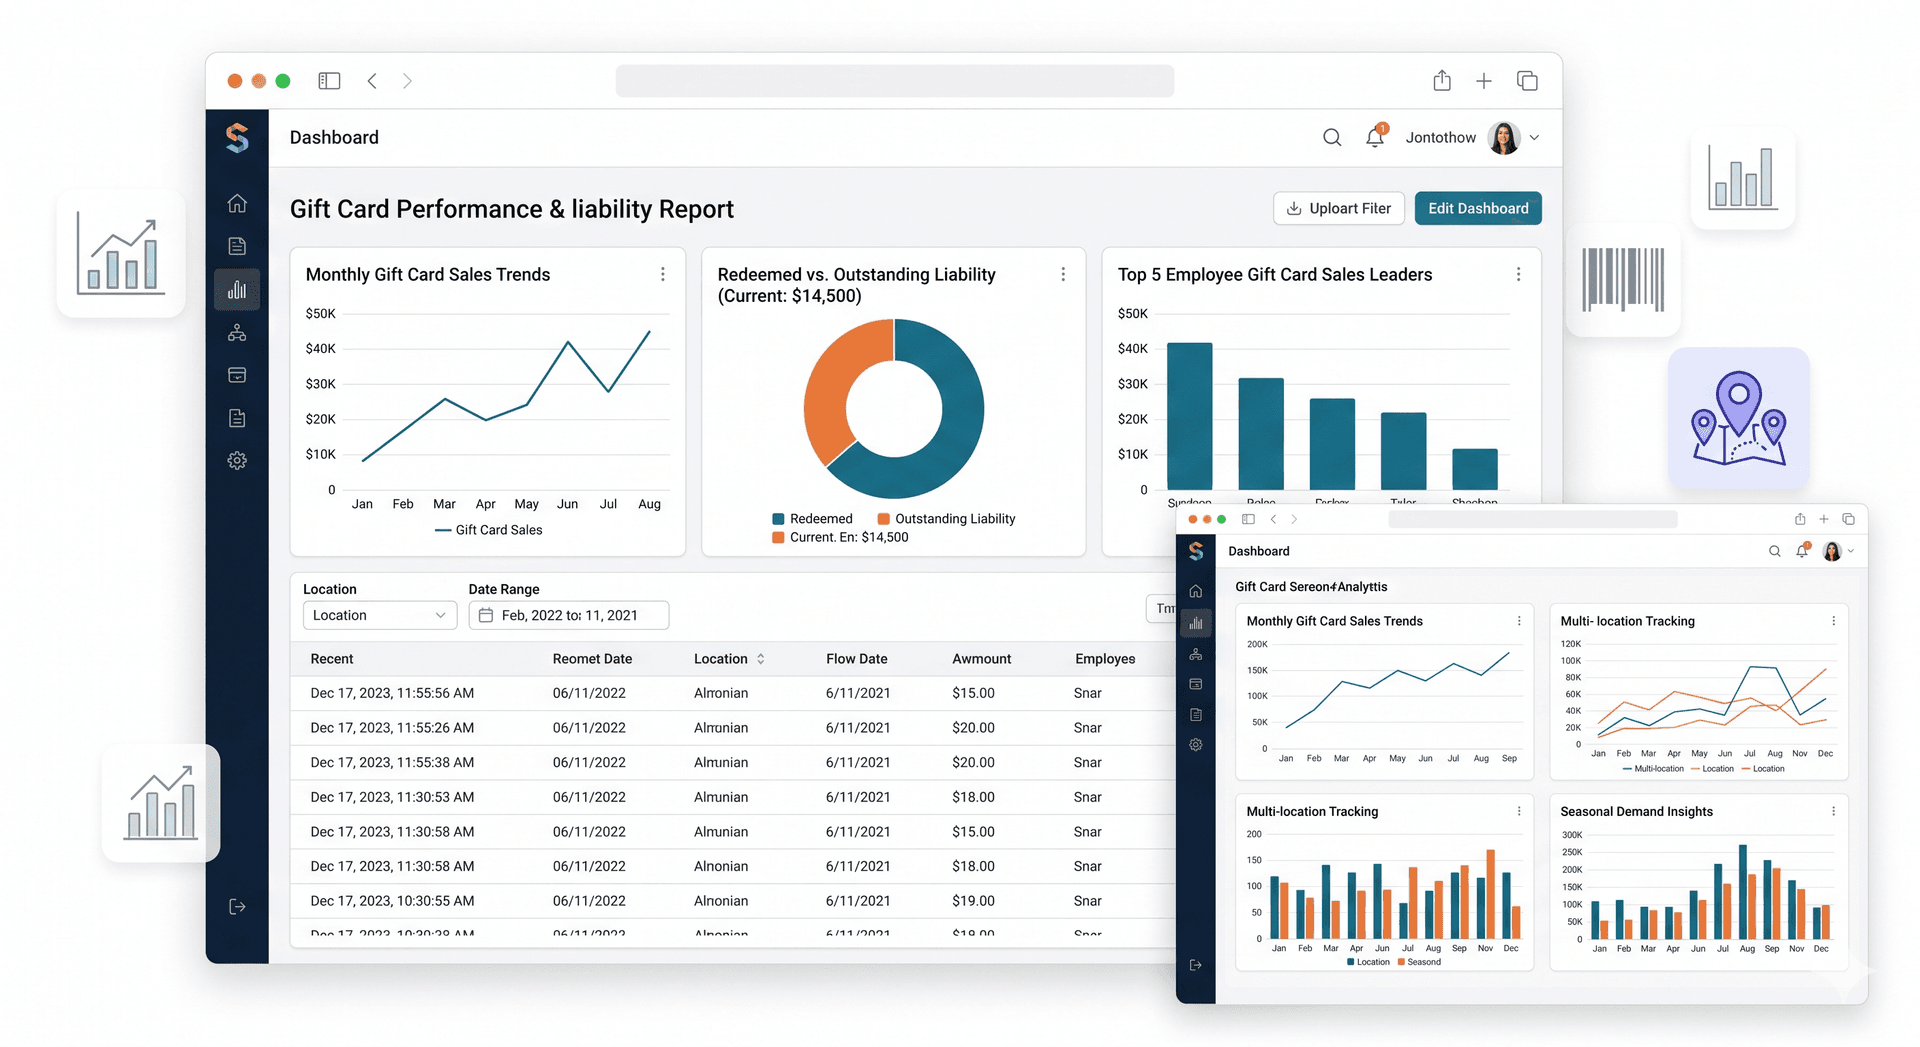
Task: Open the Location dropdown filter
Action: 380,615
